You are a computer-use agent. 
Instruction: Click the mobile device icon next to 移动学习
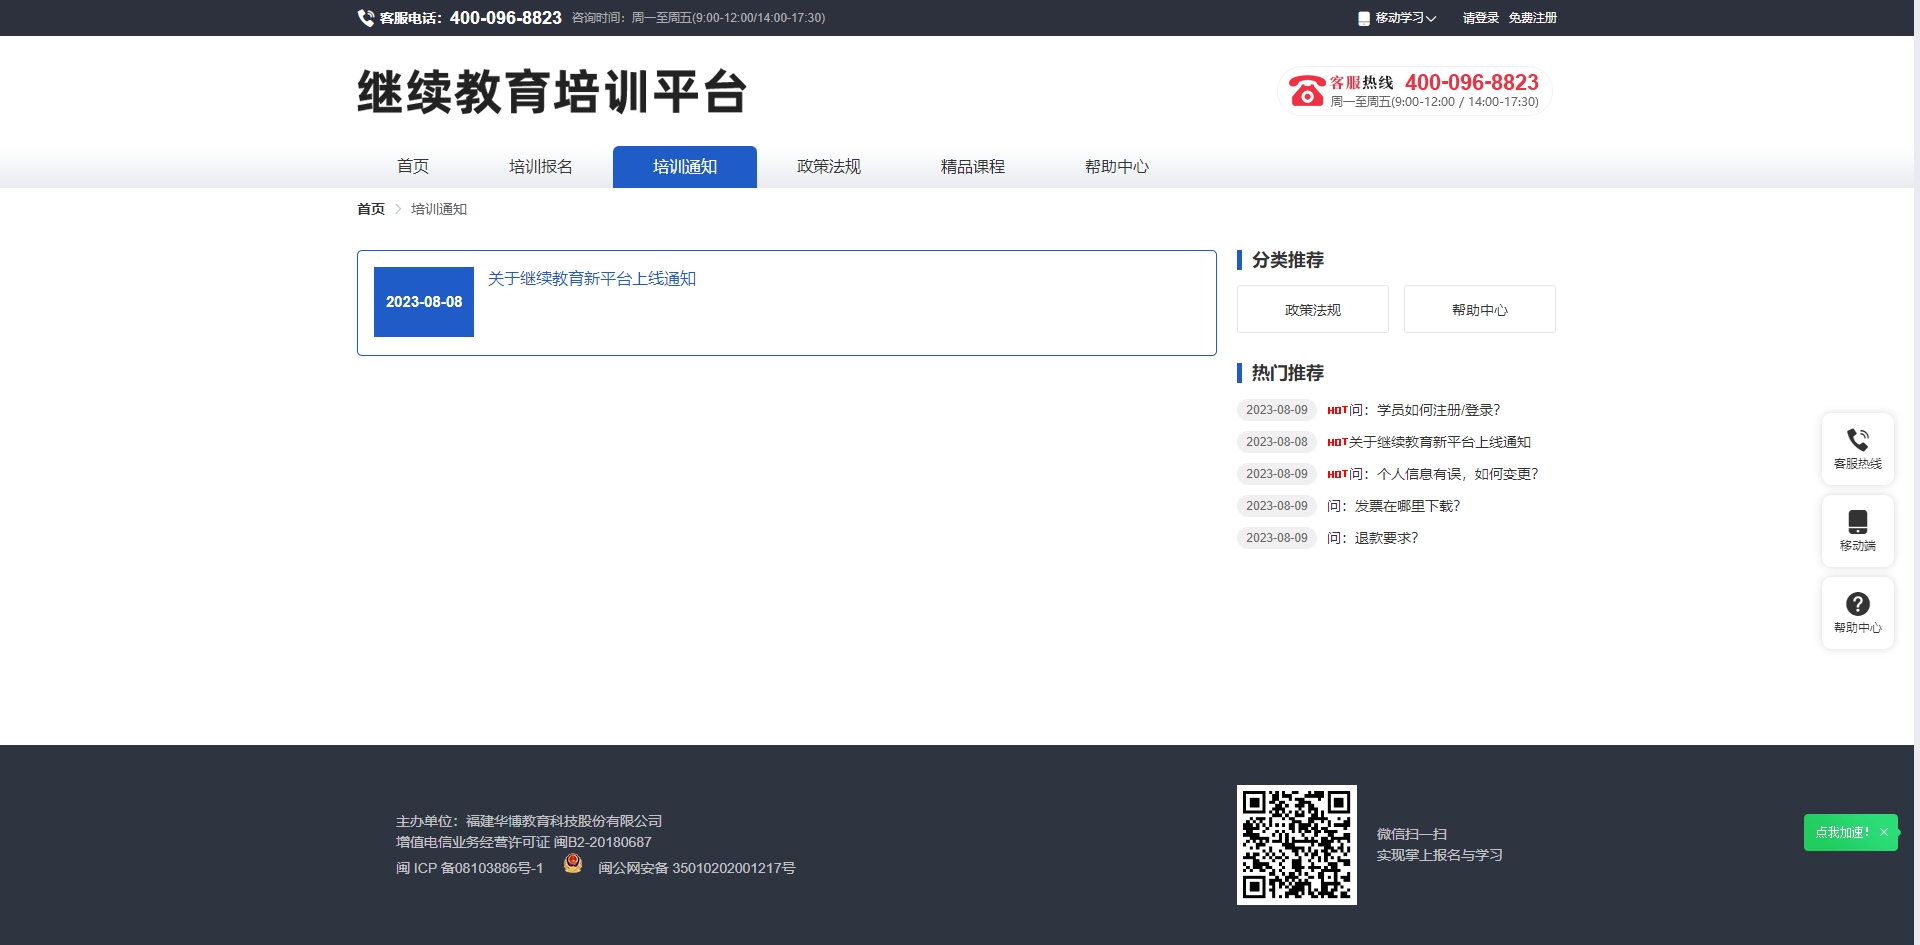[1364, 18]
